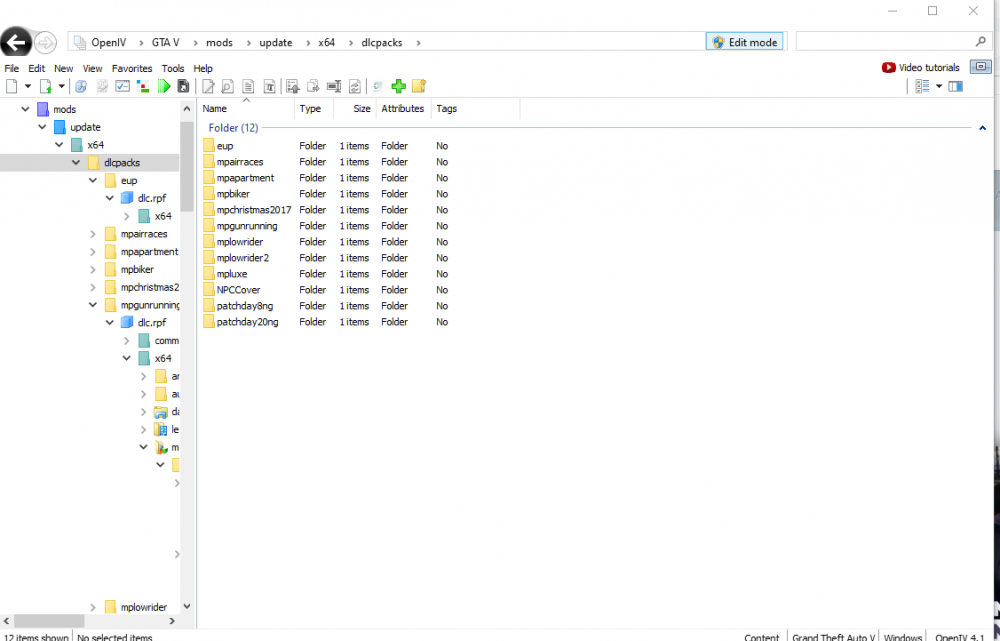Click the import file toolbar icon

45,86
